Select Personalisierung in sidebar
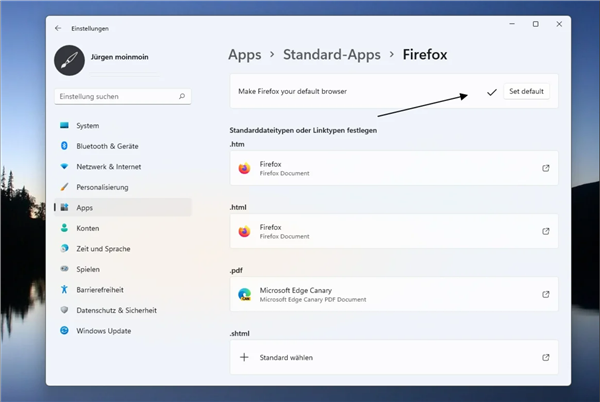600x402 pixels. pyautogui.click(x=101, y=187)
